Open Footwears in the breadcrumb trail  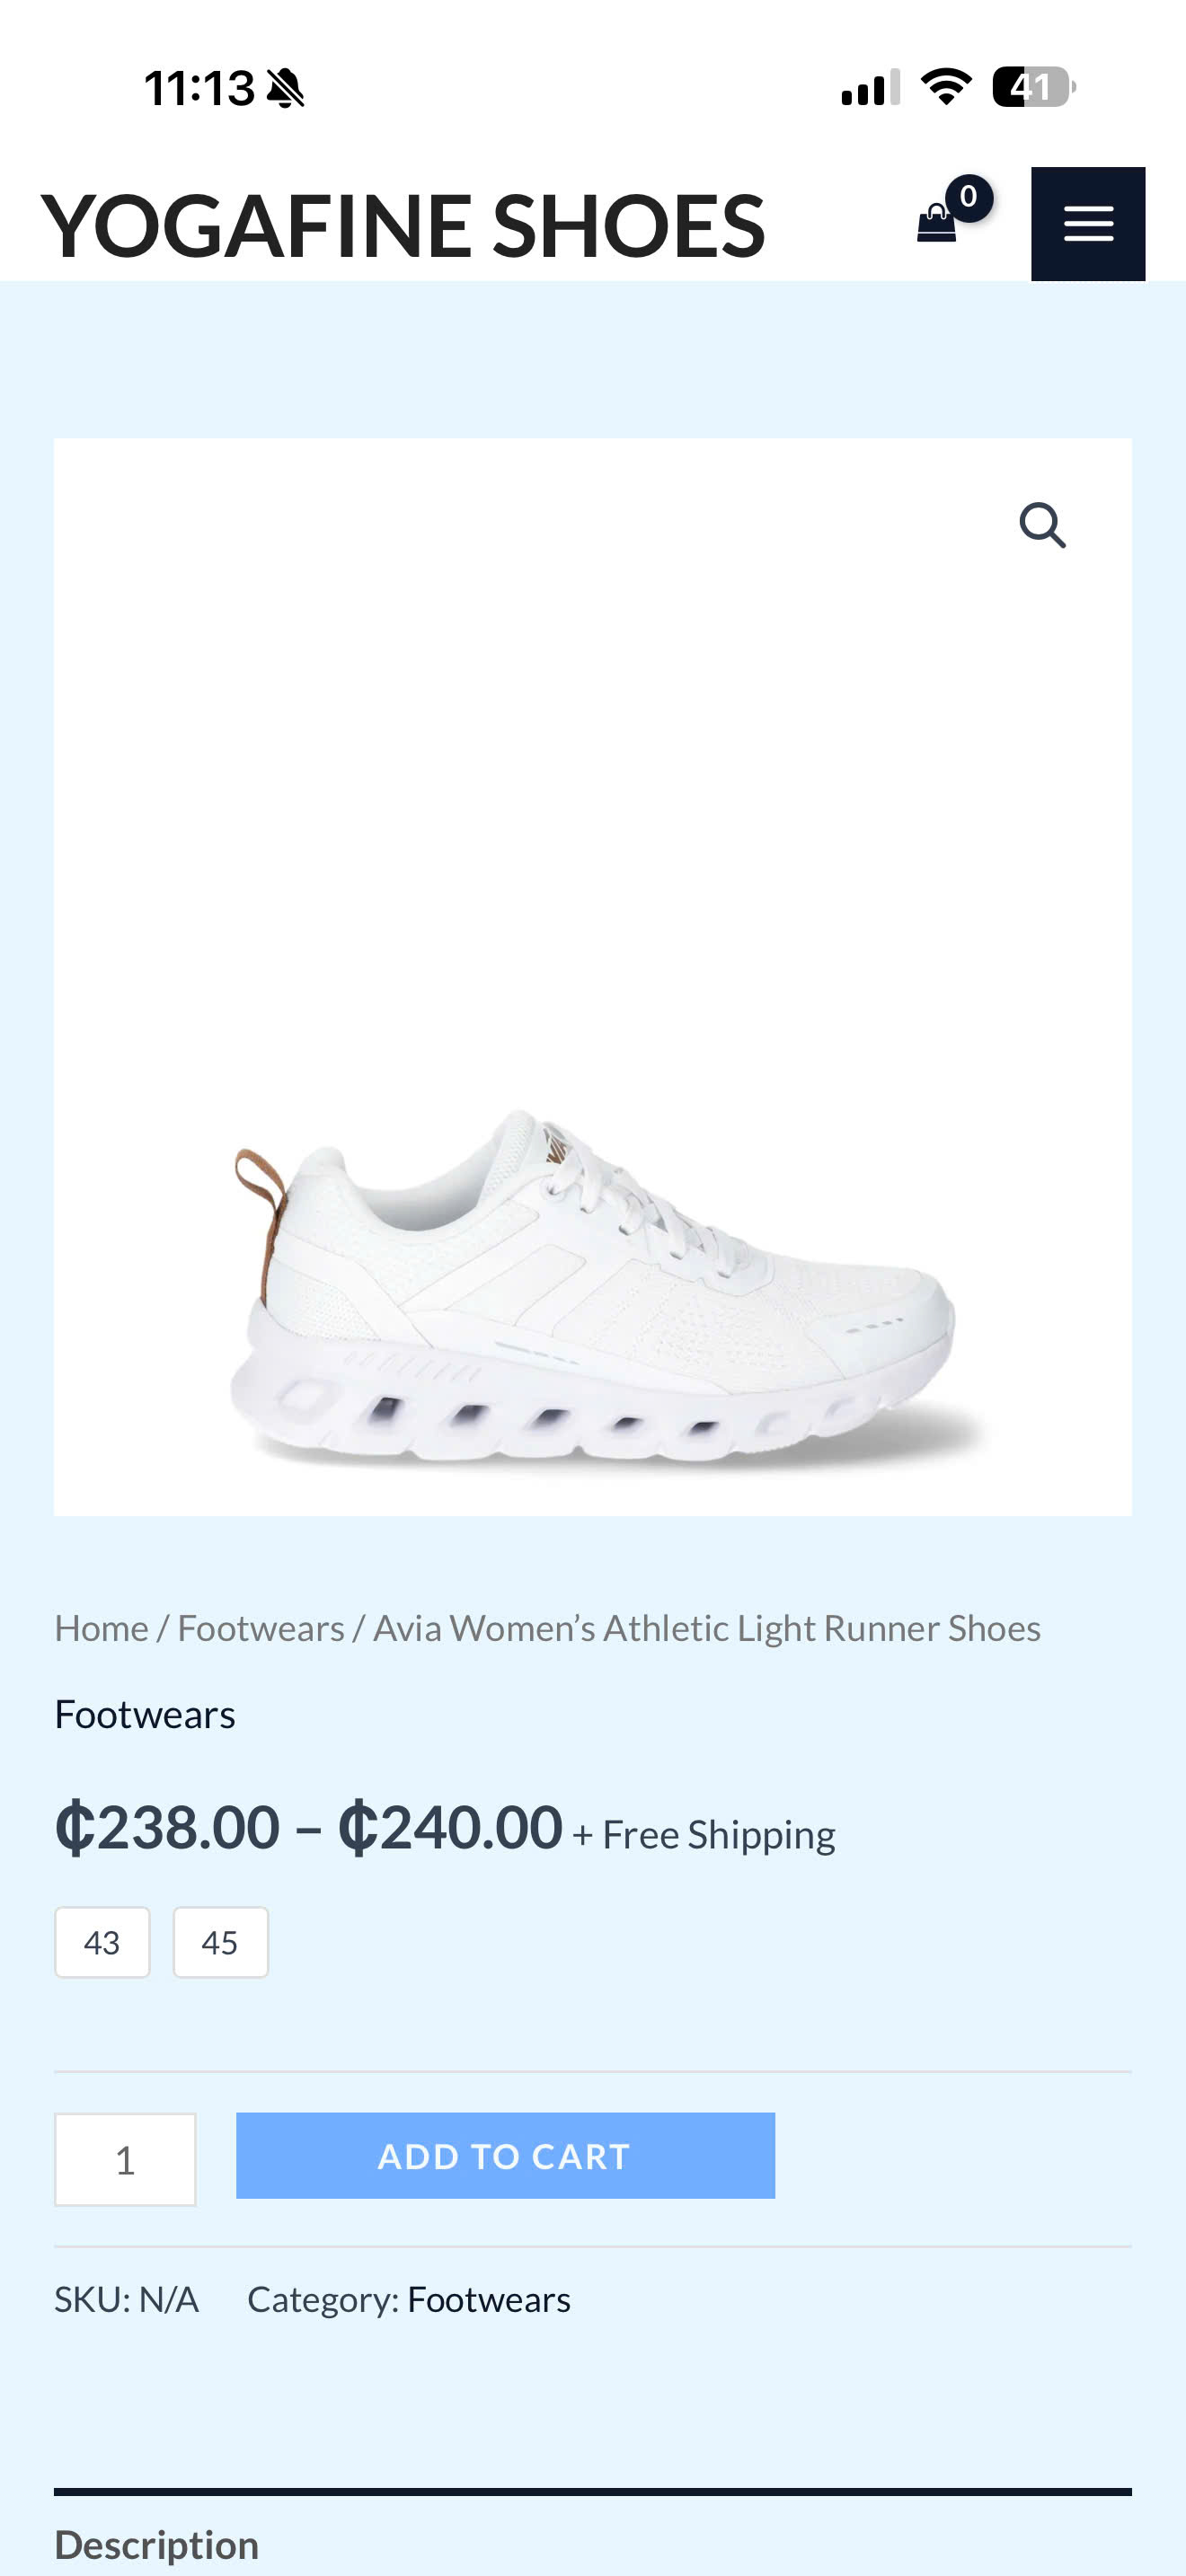tap(261, 1628)
